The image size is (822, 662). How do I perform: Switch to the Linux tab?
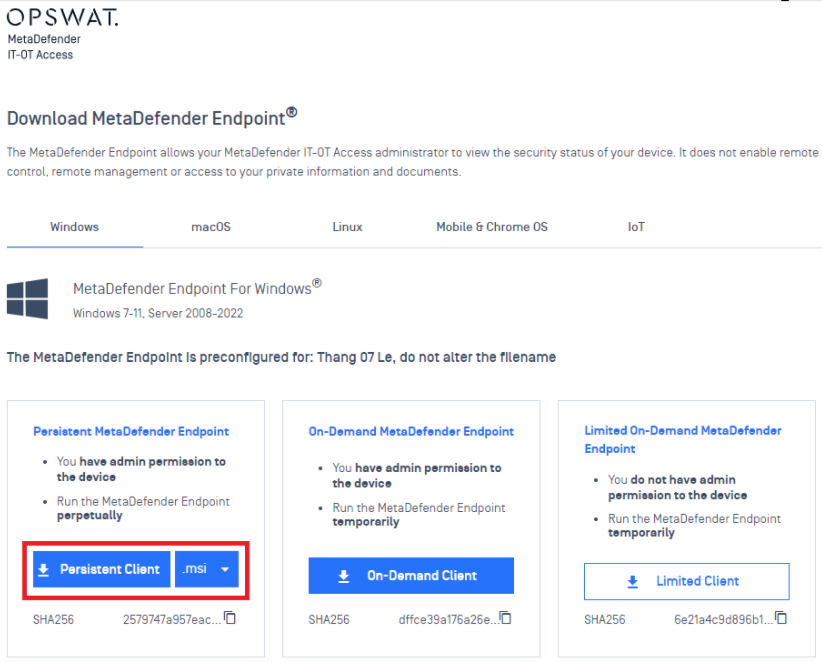pos(347,227)
